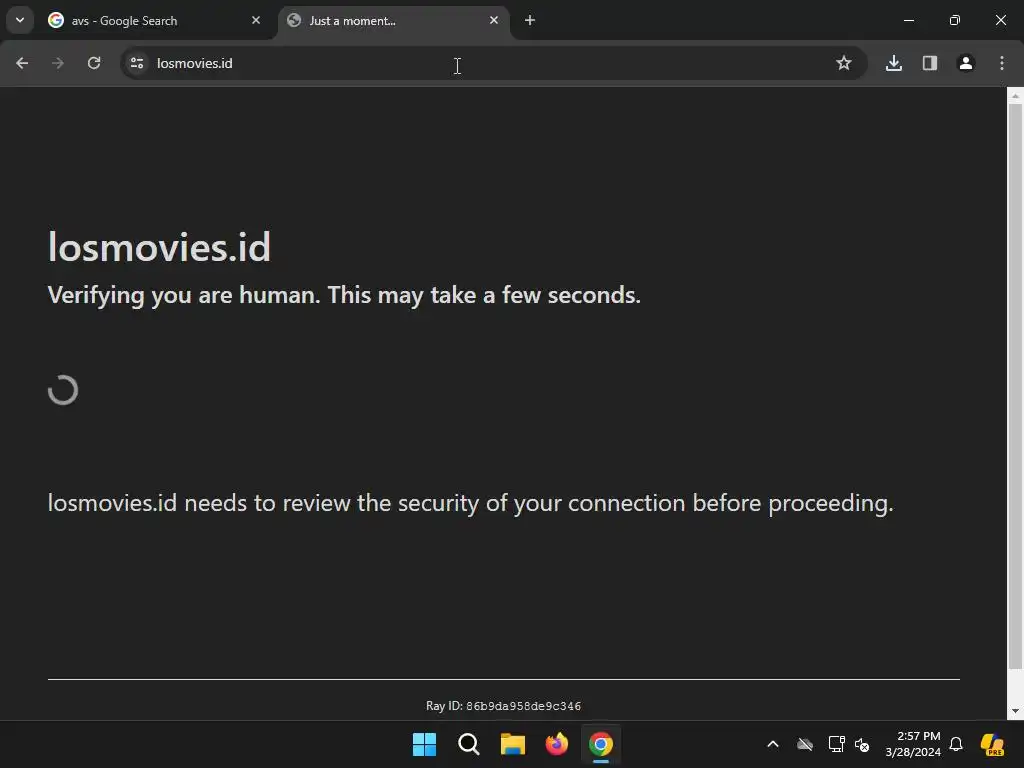The height and width of the screenshot is (768, 1024).
Task: Click the losmovies.id page heading
Action: tap(159, 247)
